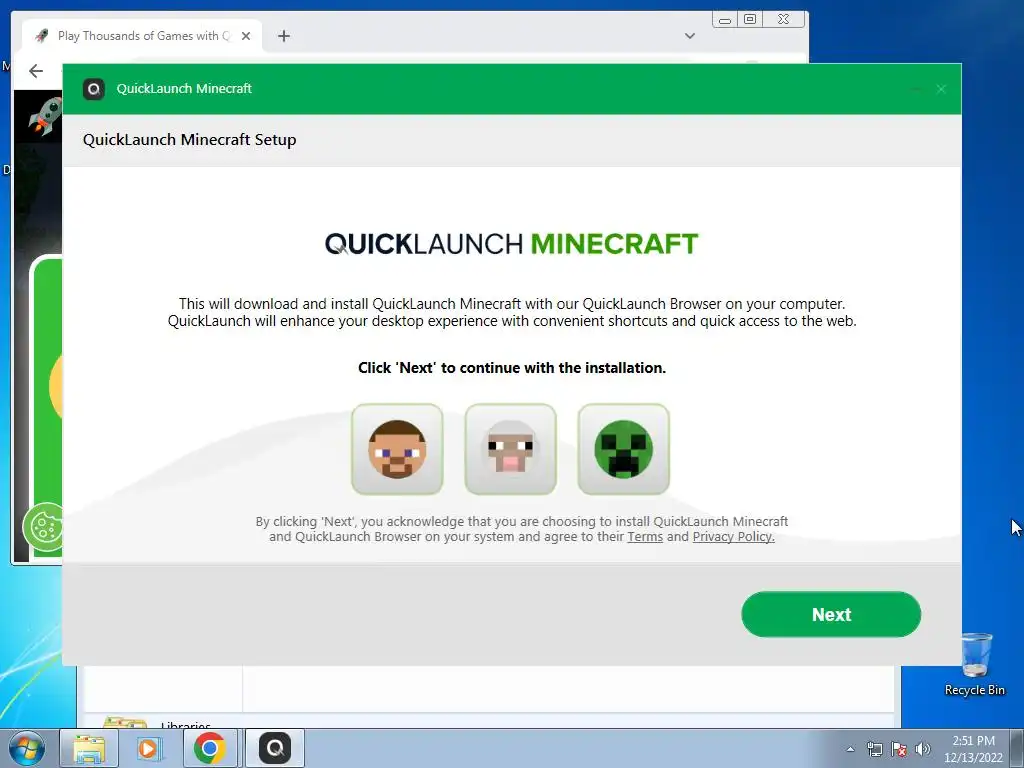The image size is (1024, 768).
Task: Open the Action Center flag icon
Action: pyautogui.click(x=899, y=749)
